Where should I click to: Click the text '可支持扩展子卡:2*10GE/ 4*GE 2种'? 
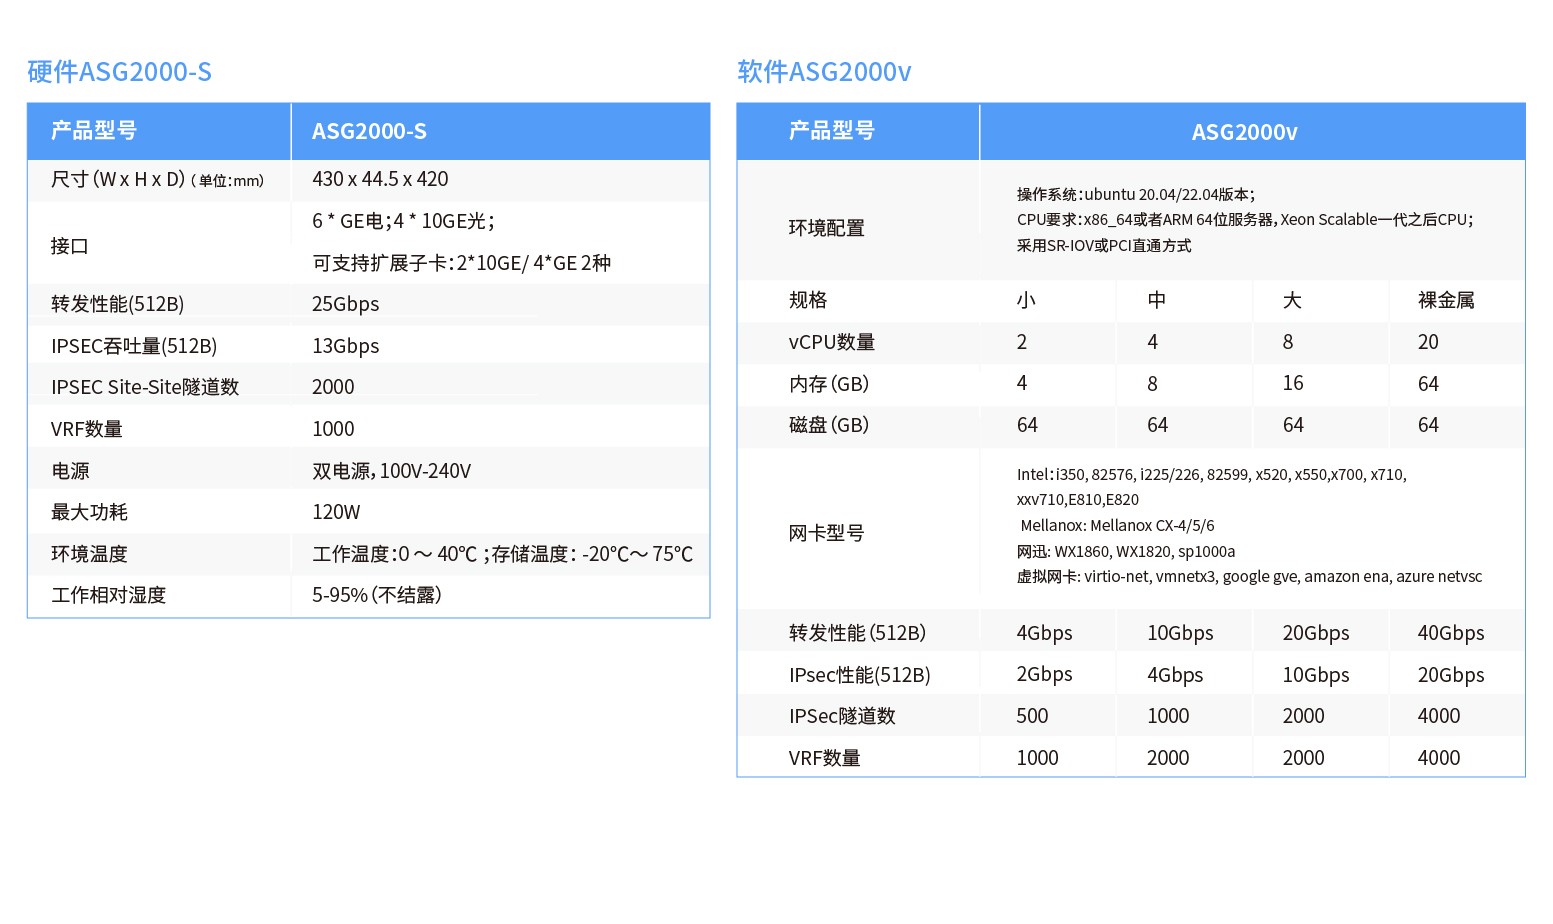[461, 263]
